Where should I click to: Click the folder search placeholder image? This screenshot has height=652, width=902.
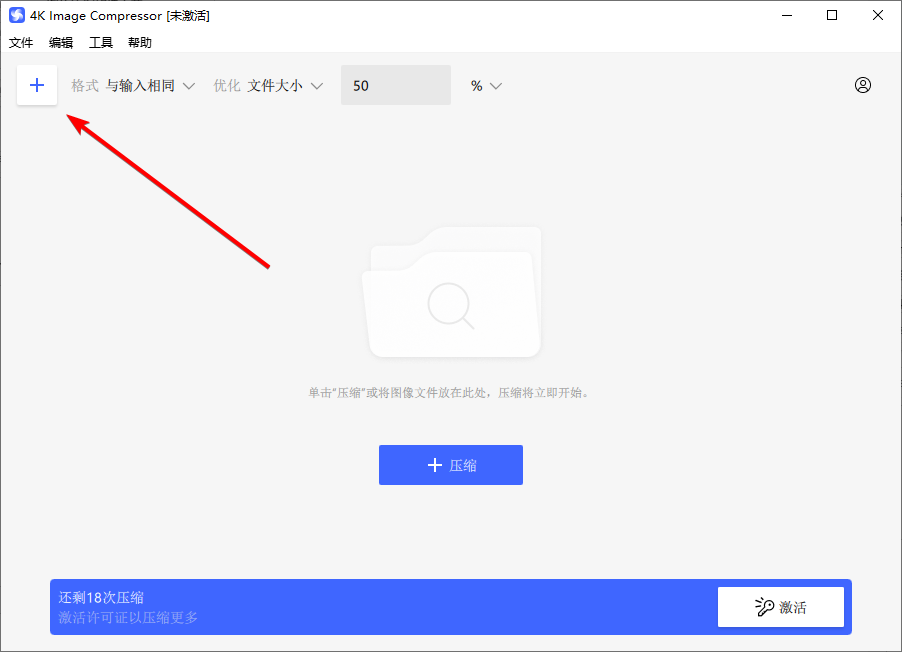click(452, 292)
